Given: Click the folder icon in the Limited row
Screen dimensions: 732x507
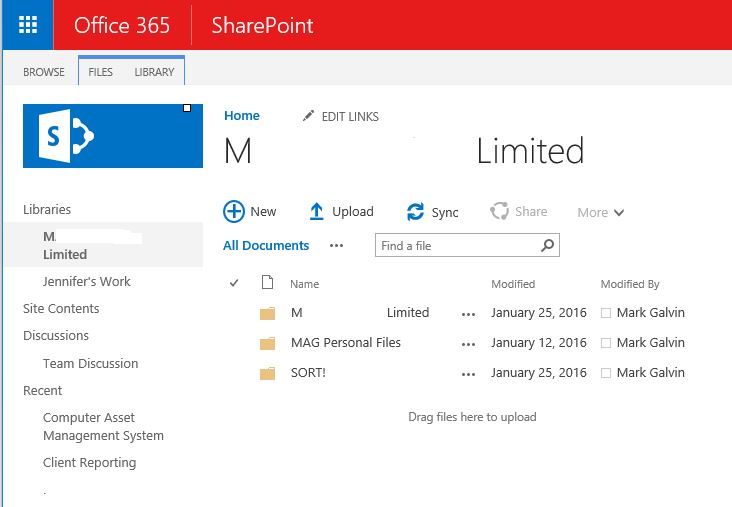Looking at the screenshot, I should 267,313.
